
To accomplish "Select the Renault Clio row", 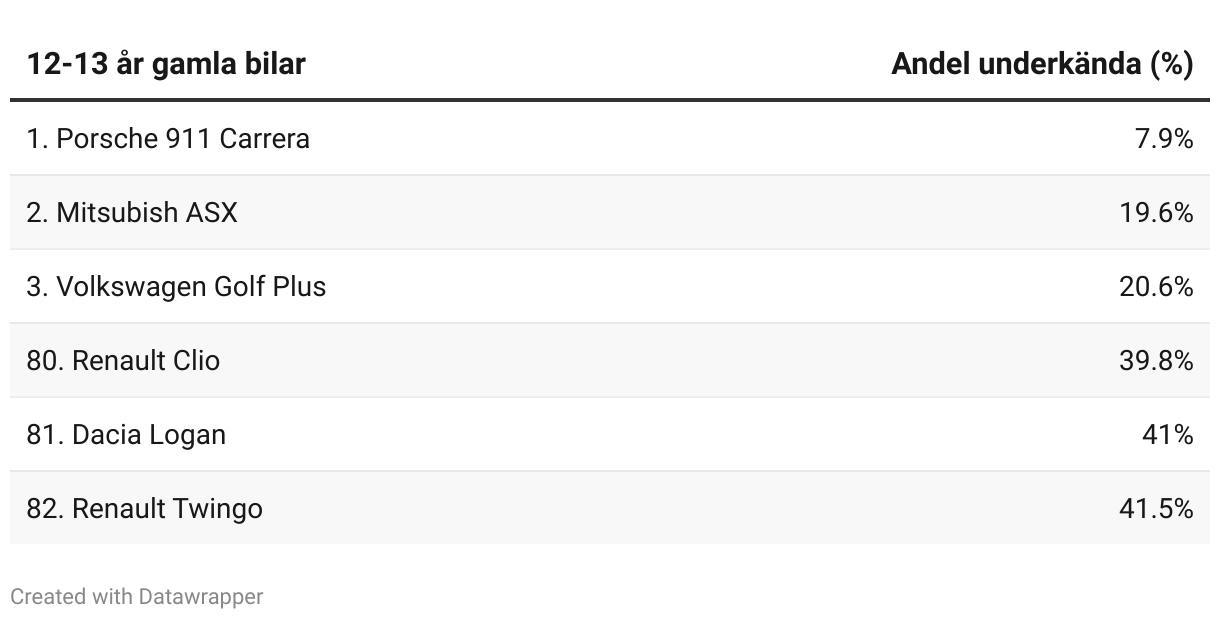I will coord(610,360).
